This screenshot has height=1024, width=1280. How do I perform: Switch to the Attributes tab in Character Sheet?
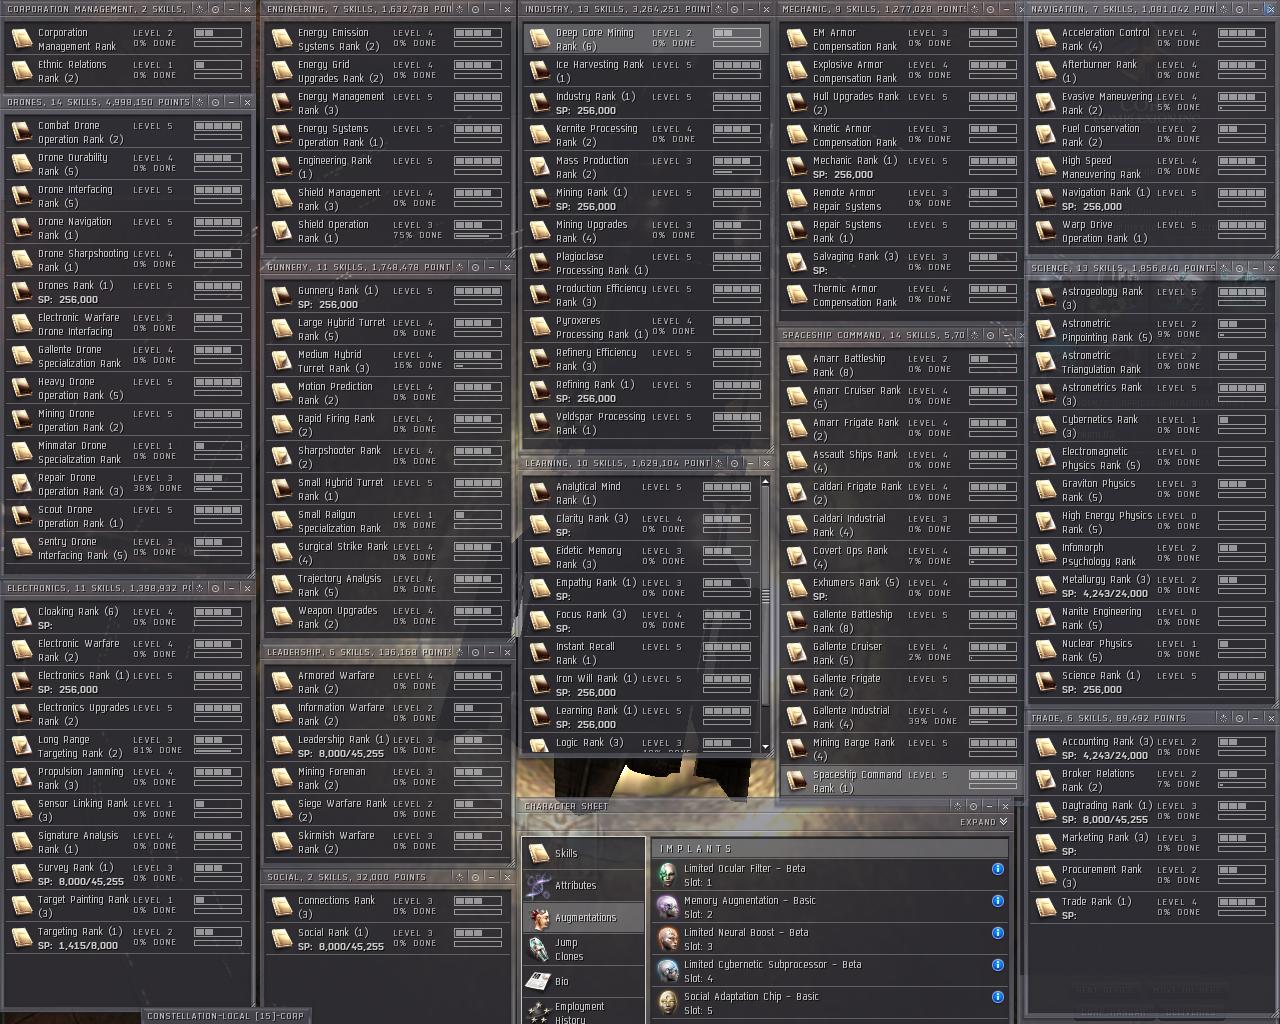(575, 885)
